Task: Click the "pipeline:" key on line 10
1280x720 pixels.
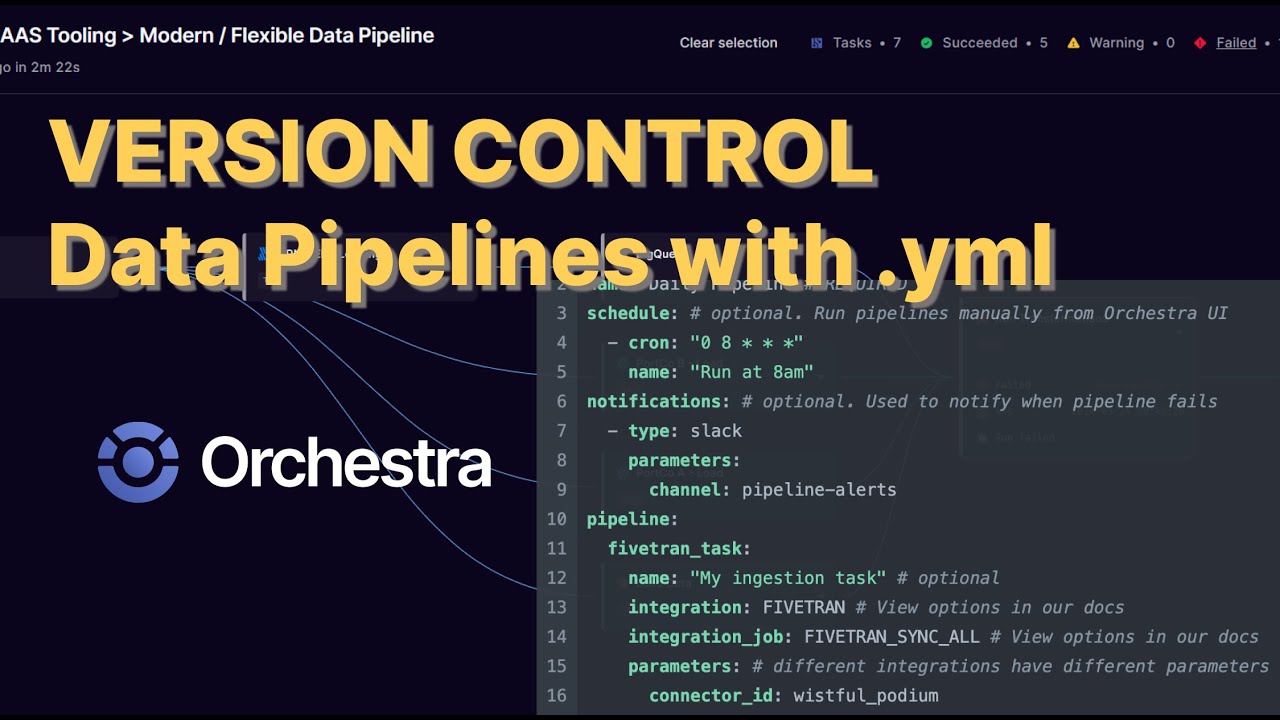Action: tap(632, 519)
